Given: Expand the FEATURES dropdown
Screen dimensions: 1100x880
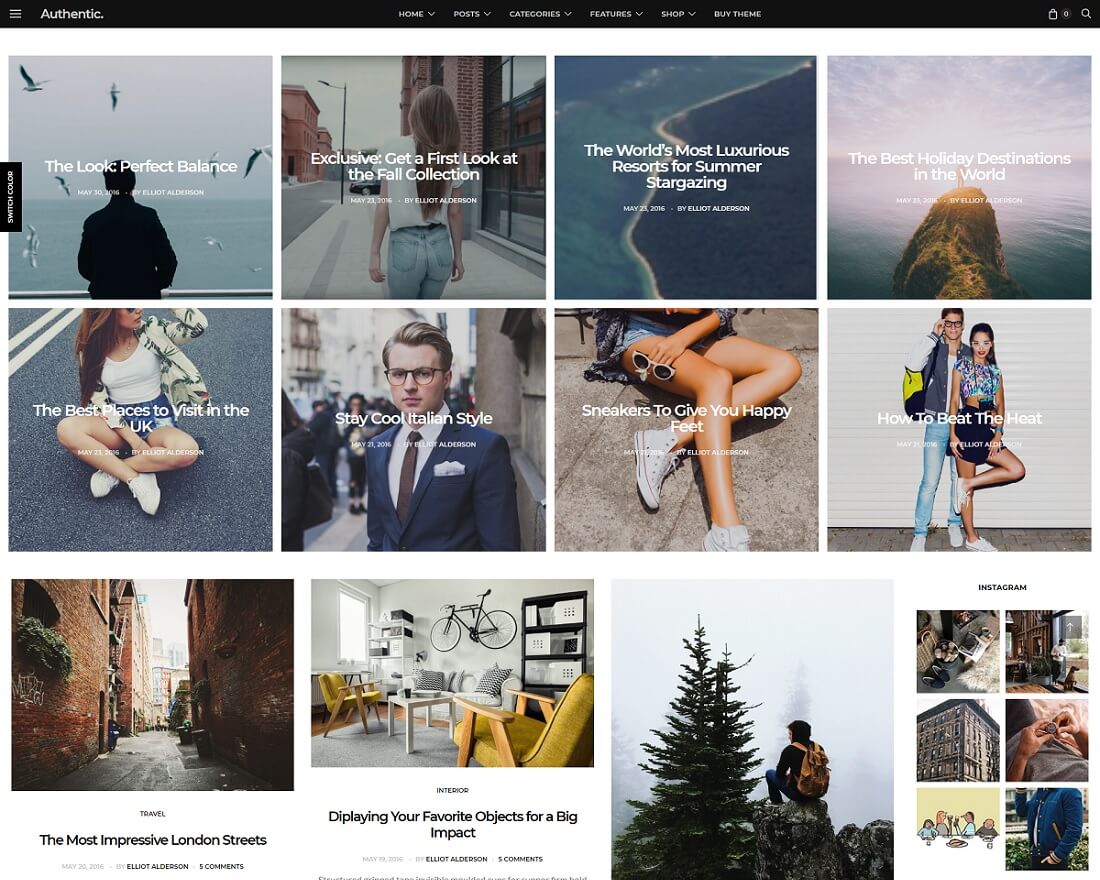Looking at the screenshot, I should click(615, 14).
